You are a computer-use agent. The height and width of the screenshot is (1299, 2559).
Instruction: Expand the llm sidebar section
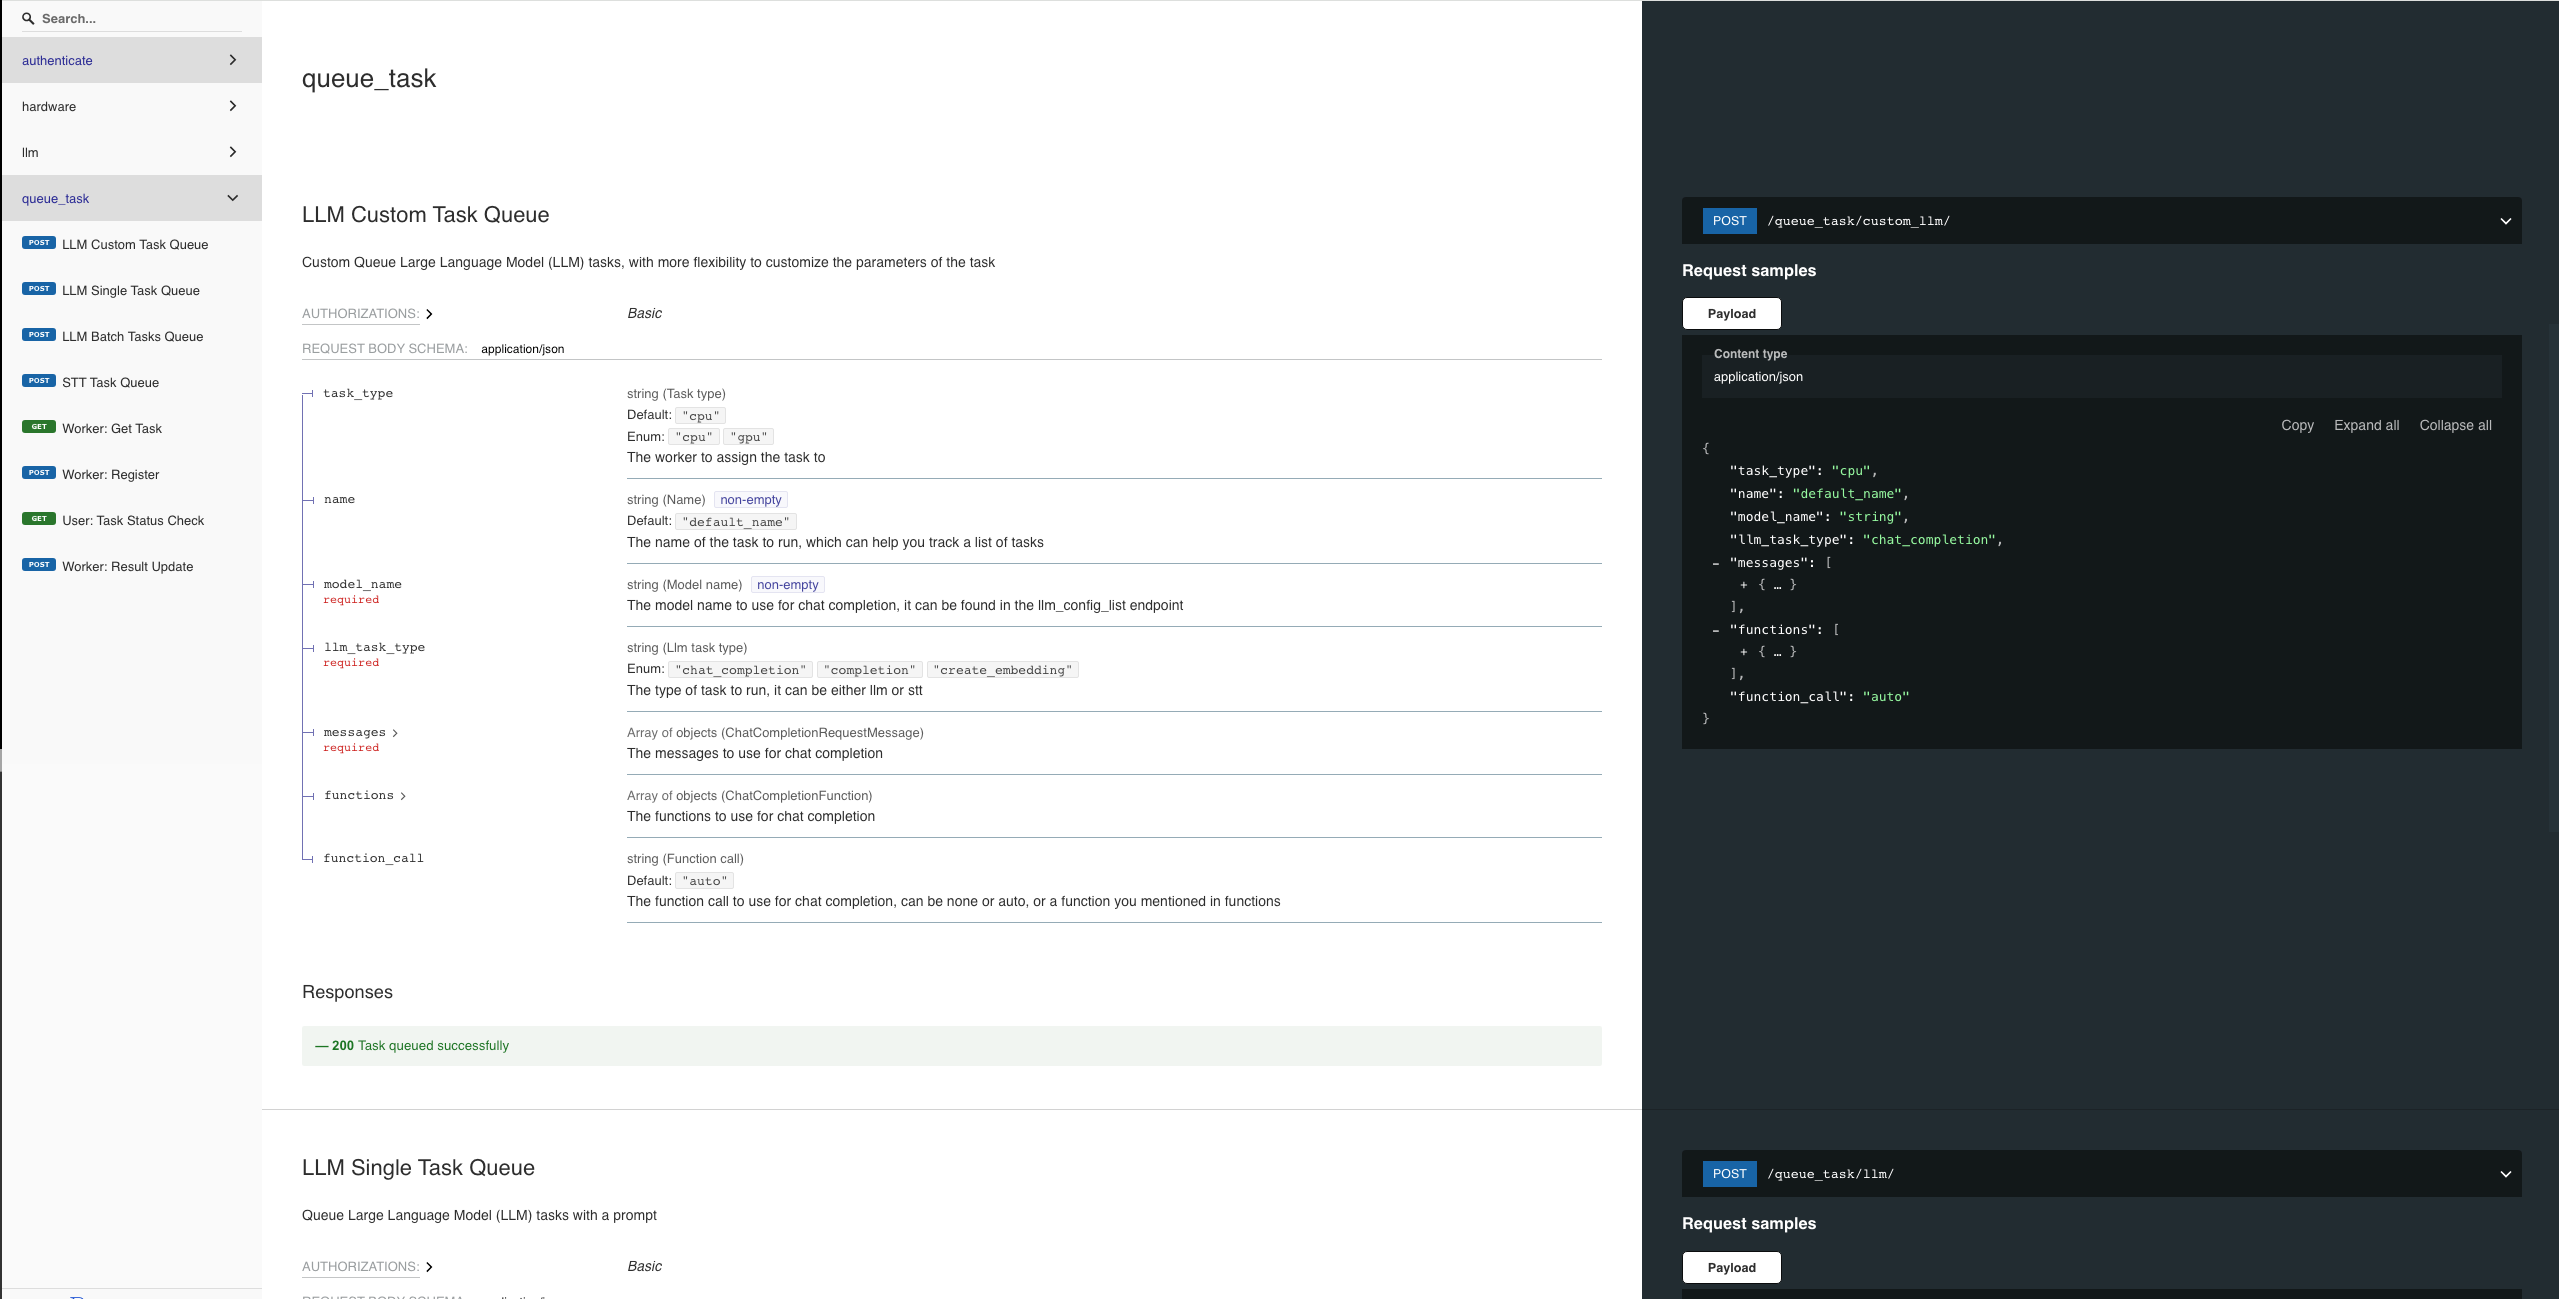233,152
